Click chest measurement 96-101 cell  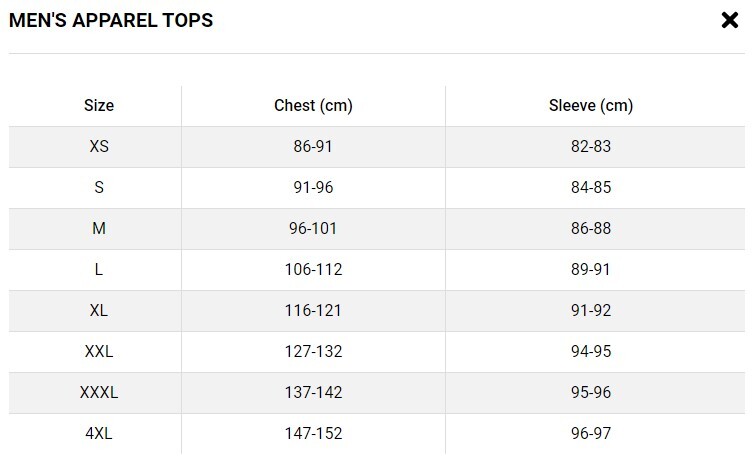[313, 228]
